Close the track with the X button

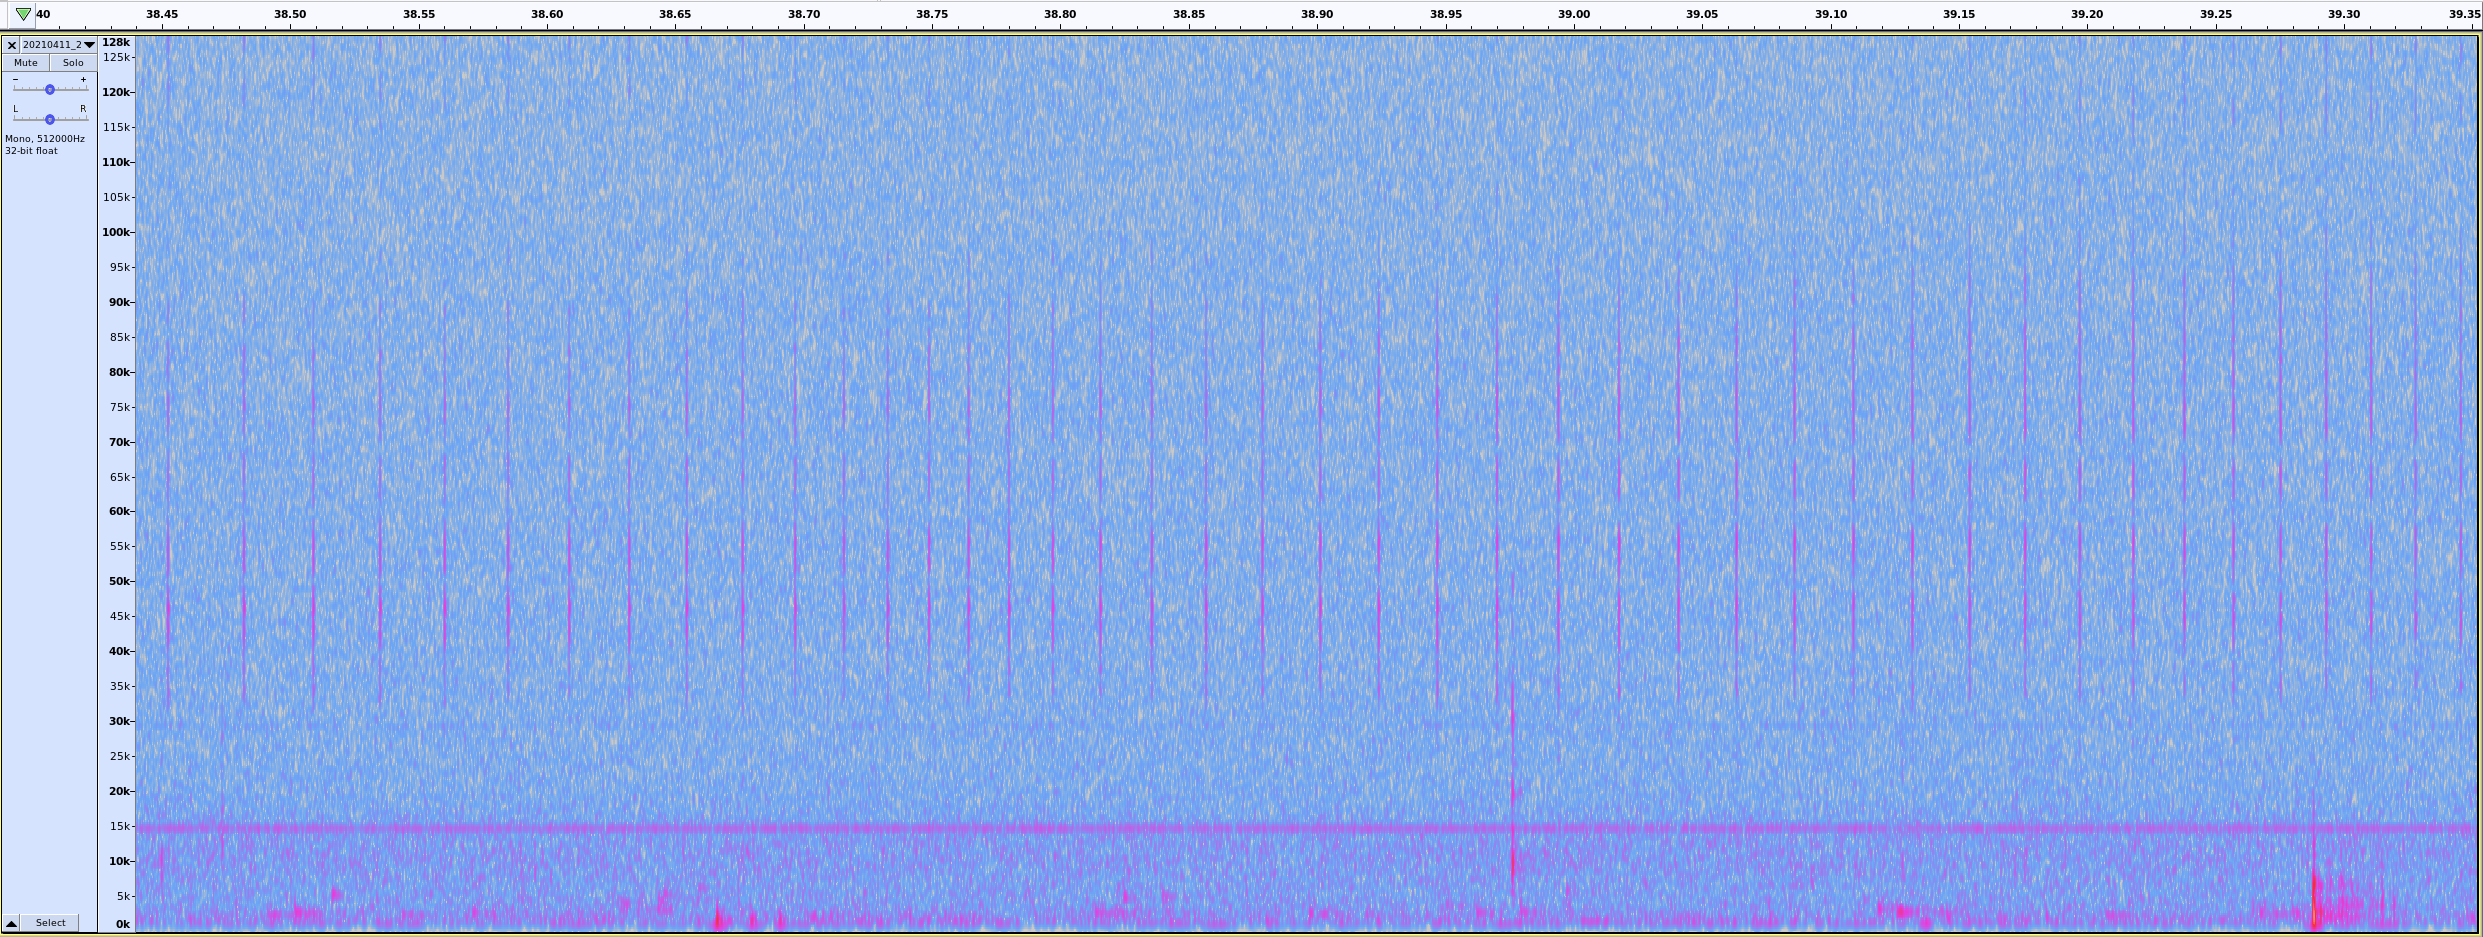click(x=12, y=45)
